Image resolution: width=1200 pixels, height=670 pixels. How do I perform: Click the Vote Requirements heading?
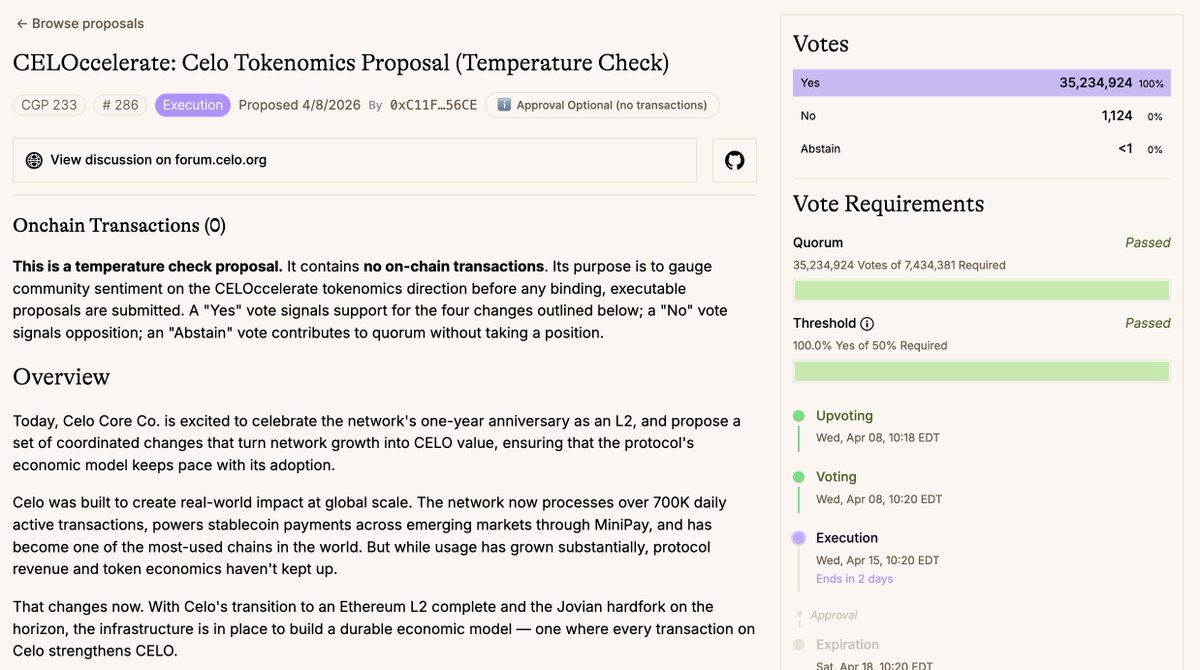click(888, 204)
